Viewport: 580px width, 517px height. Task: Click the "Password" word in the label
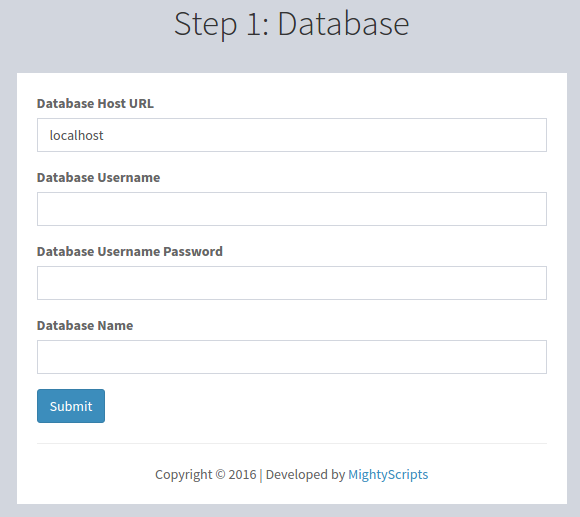(193, 251)
